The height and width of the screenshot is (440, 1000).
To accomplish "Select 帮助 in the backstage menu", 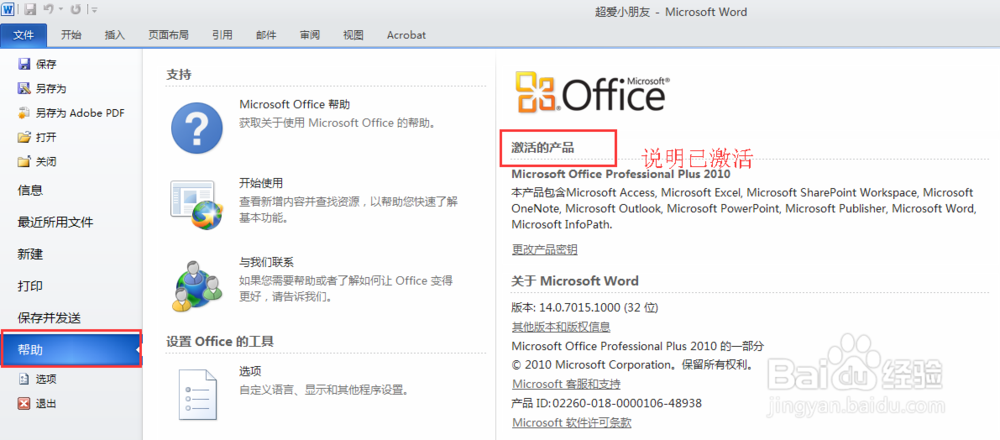I will [71, 349].
